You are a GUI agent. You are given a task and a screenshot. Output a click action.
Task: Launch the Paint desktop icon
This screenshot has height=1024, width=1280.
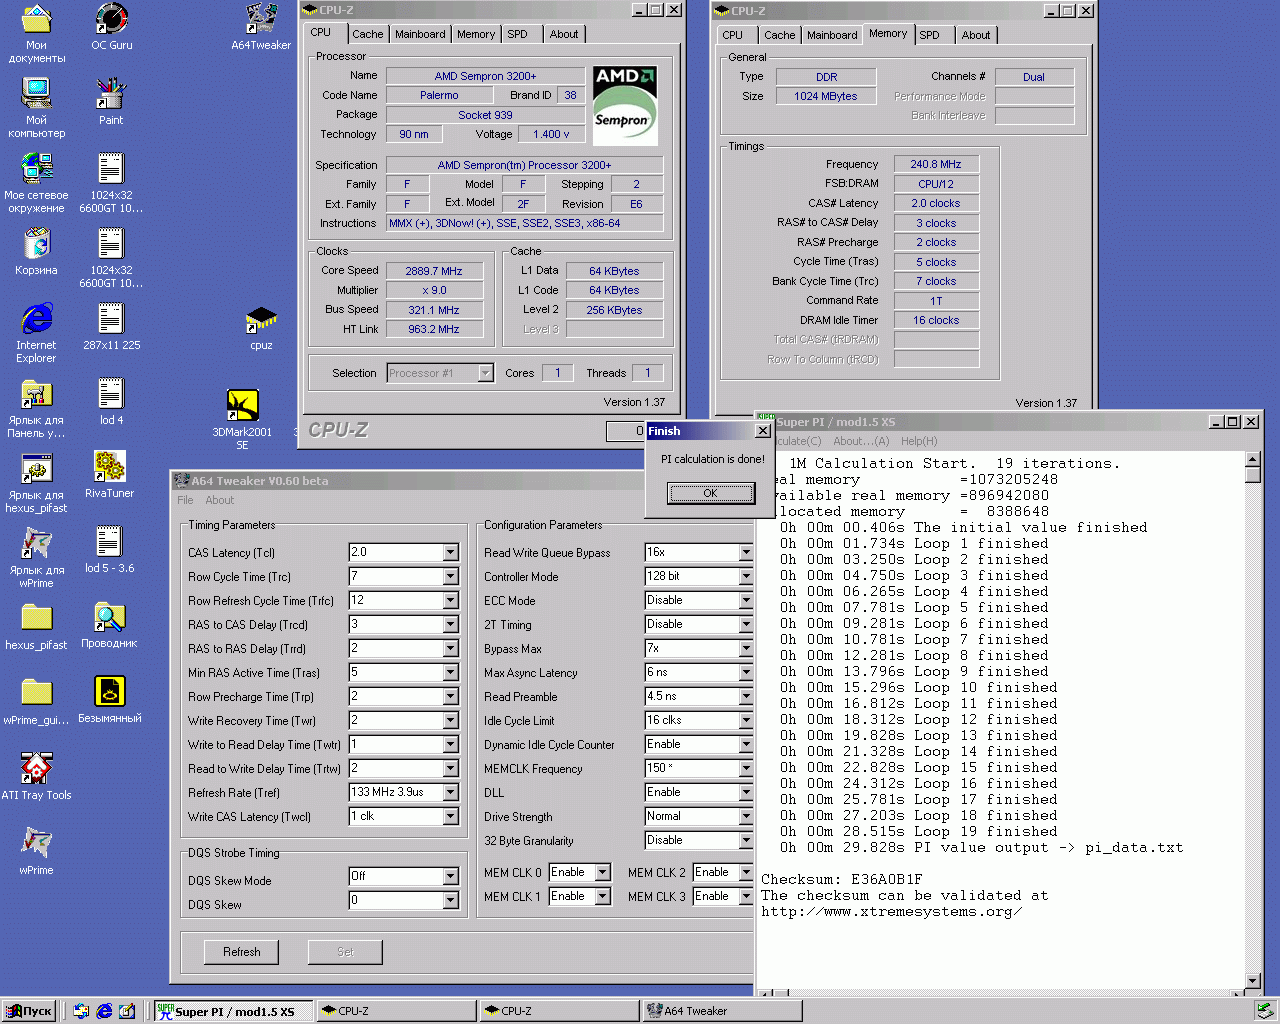[111, 102]
